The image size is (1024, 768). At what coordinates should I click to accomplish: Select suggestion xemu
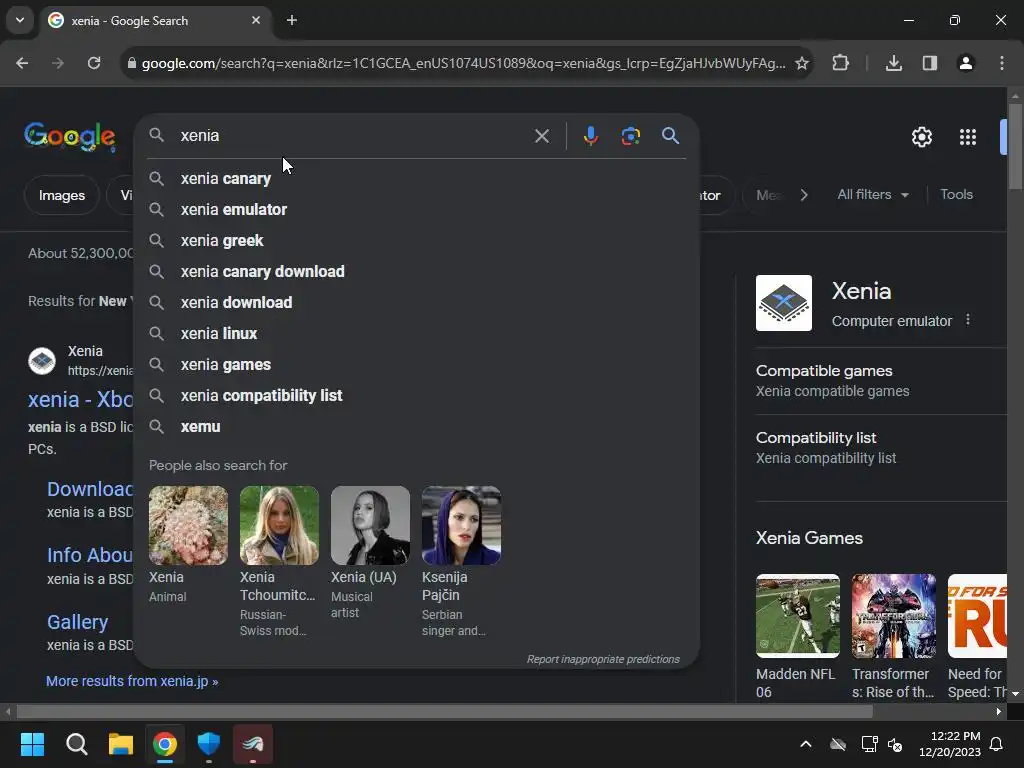click(x=417, y=426)
